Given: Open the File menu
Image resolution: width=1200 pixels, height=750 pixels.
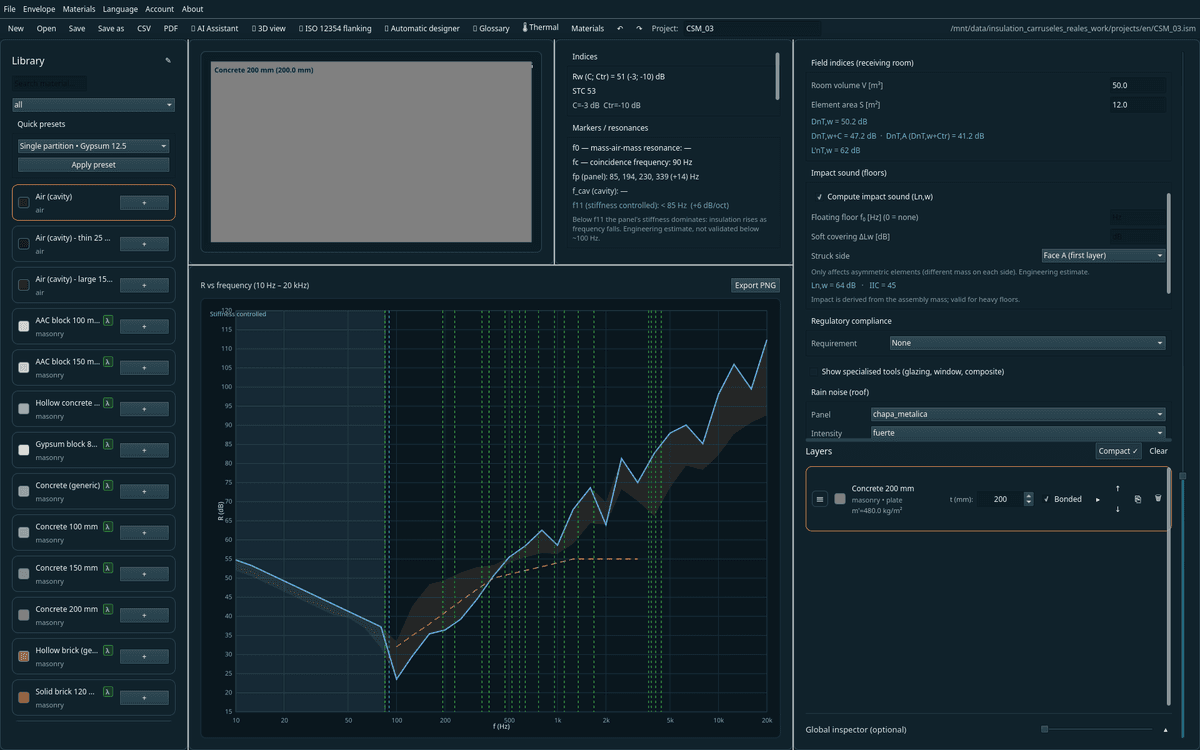Looking at the screenshot, I should point(10,9).
